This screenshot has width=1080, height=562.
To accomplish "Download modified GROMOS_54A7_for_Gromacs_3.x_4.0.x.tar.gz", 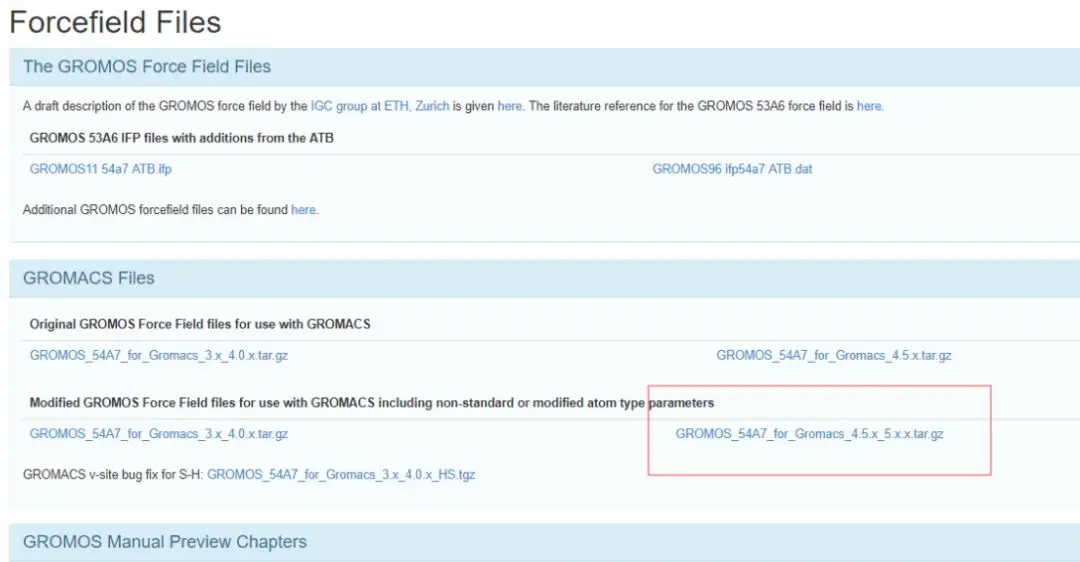I will 158,435.
